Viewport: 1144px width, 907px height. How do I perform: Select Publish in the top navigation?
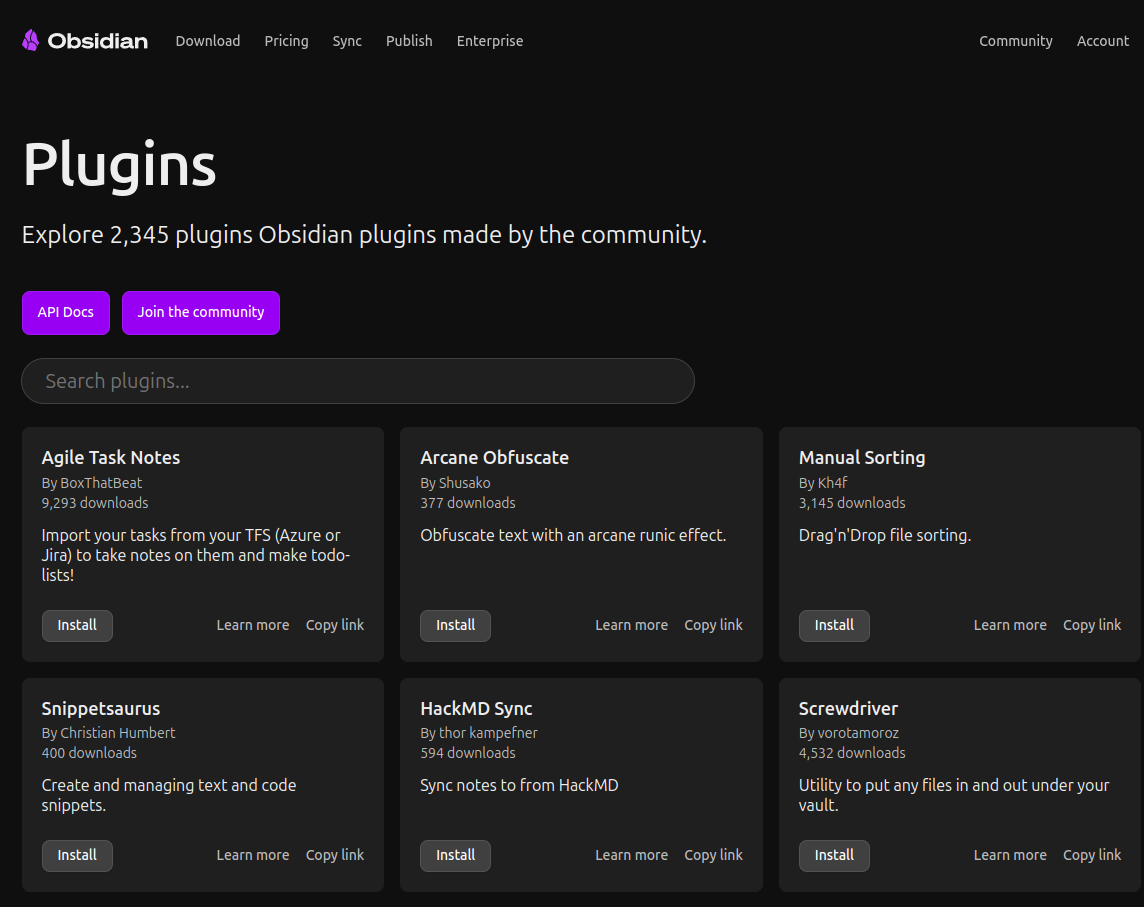coord(409,41)
